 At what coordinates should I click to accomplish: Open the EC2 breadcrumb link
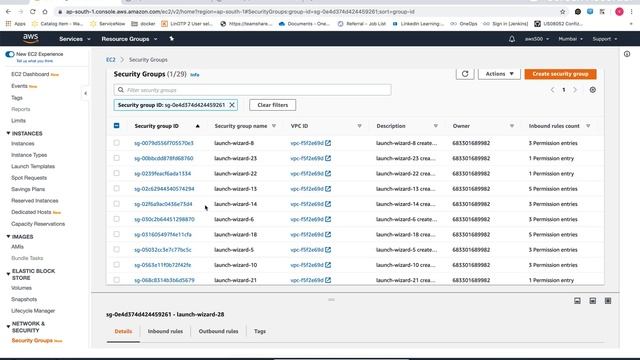(111, 60)
